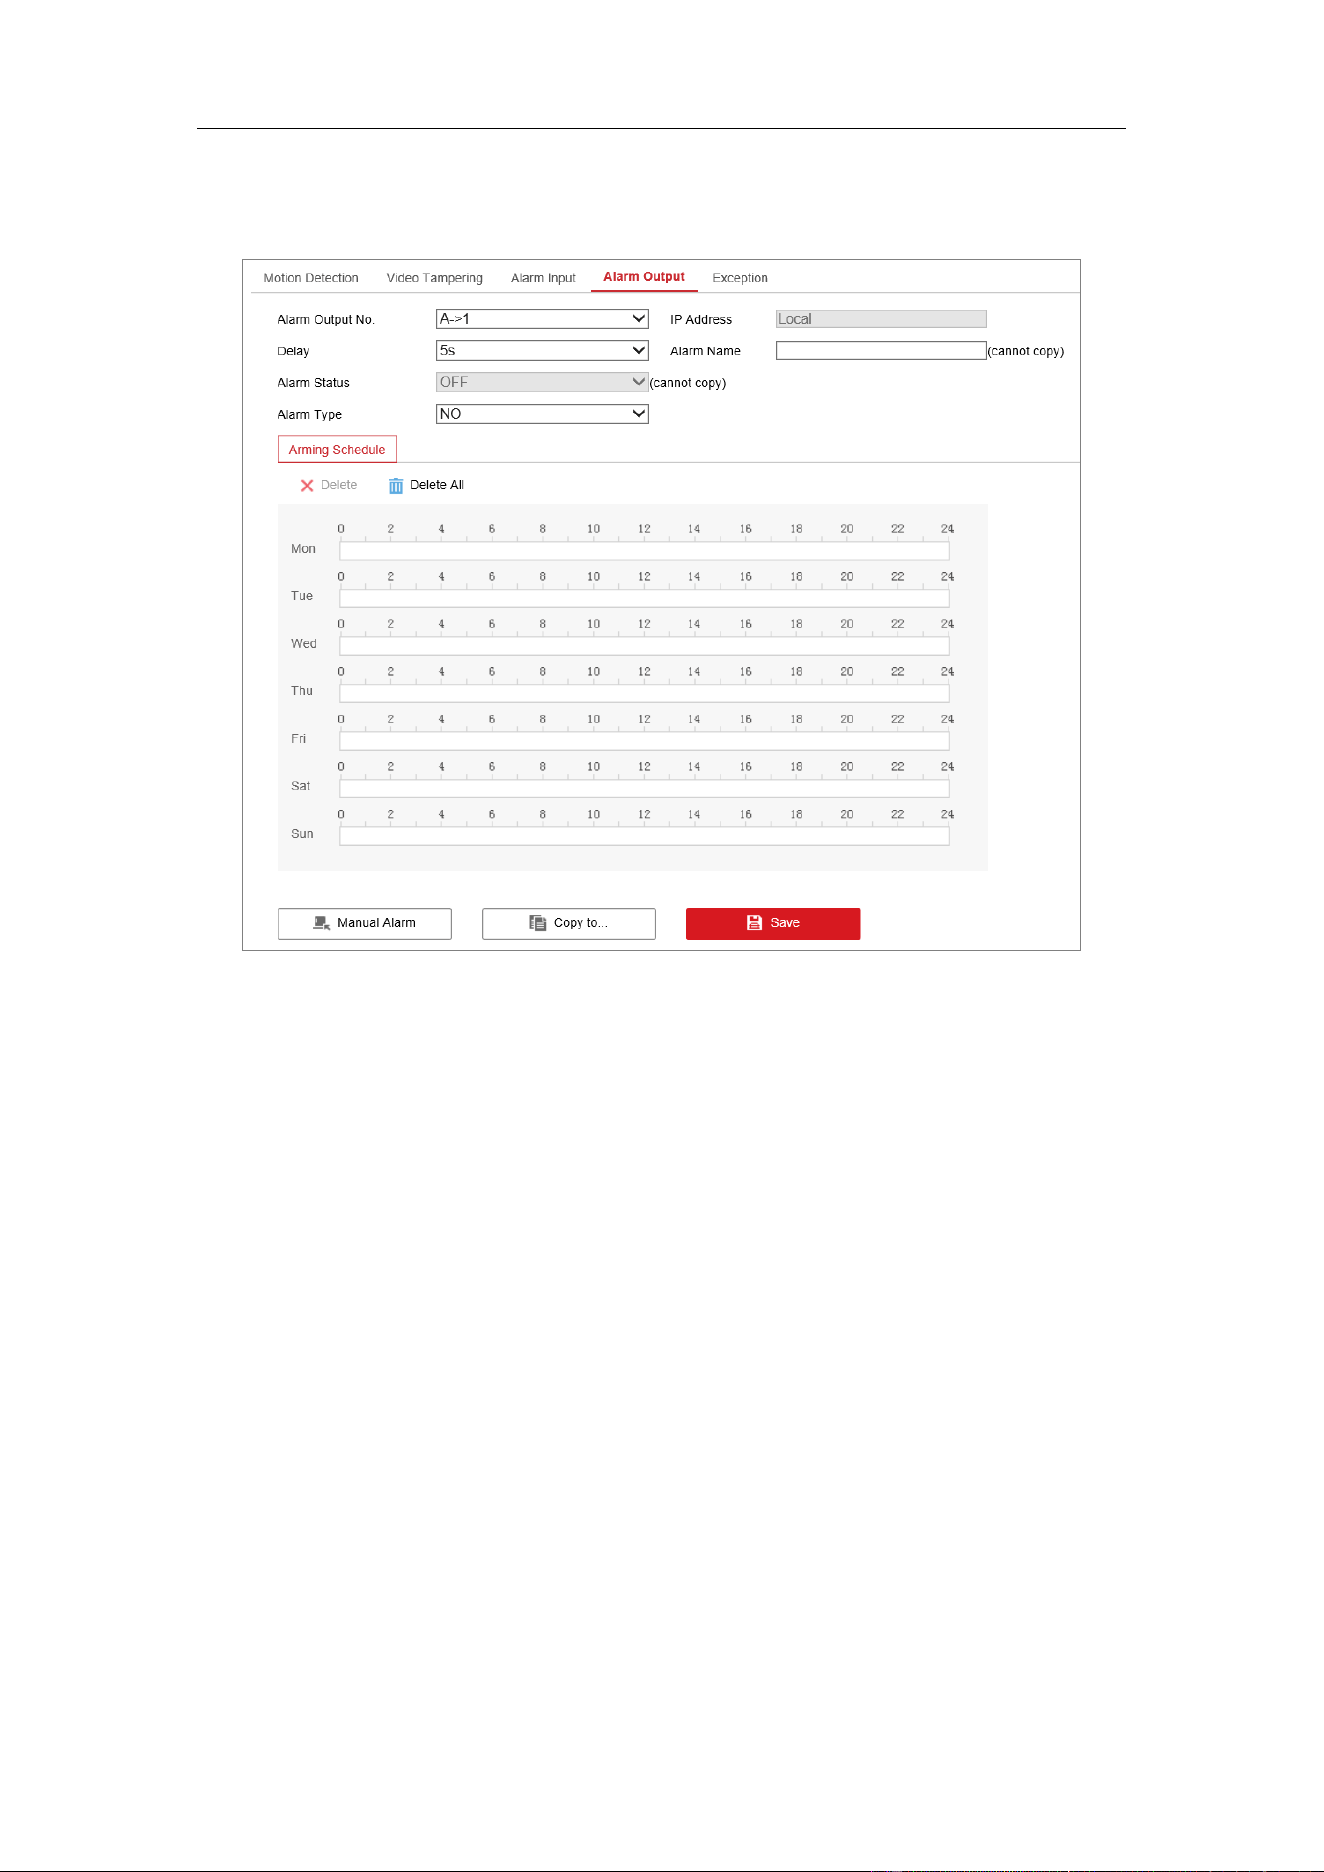Switch to the Video Tampering tab
The image size is (1324, 1872).
pyautogui.click(x=435, y=278)
